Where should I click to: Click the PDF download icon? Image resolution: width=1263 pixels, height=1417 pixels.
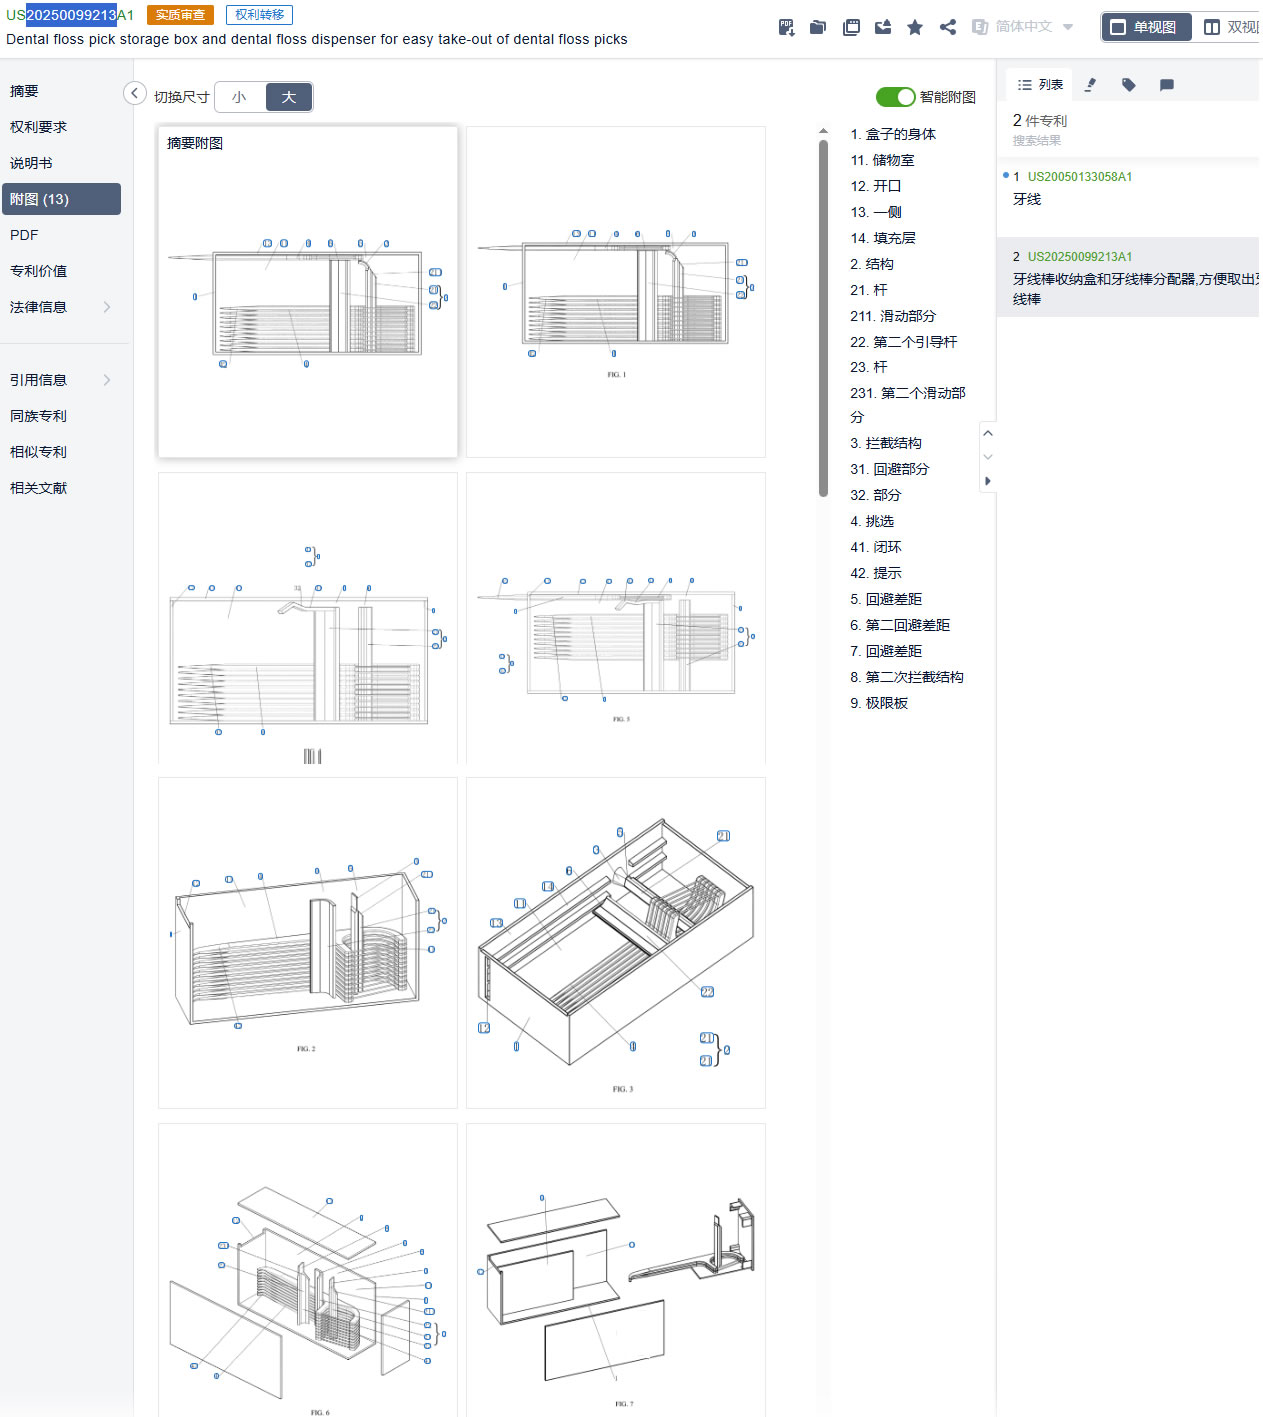pos(786,27)
